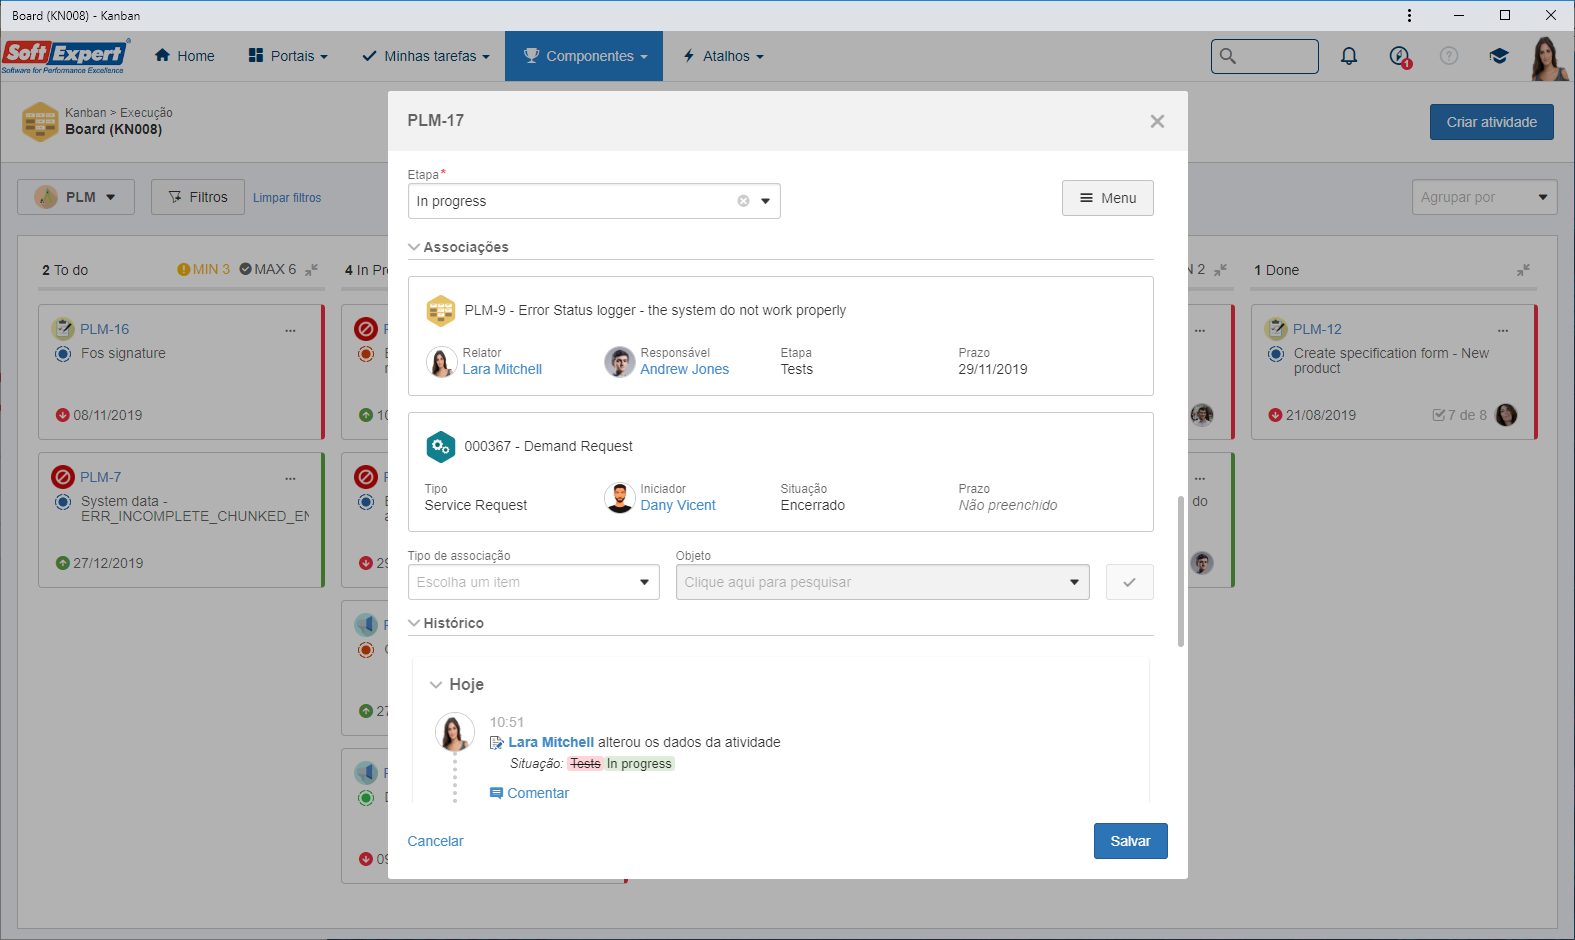Screen dimensions: 1575x940
Task: Open the PLM-7 card options ellipsis
Action: pyautogui.click(x=290, y=478)
